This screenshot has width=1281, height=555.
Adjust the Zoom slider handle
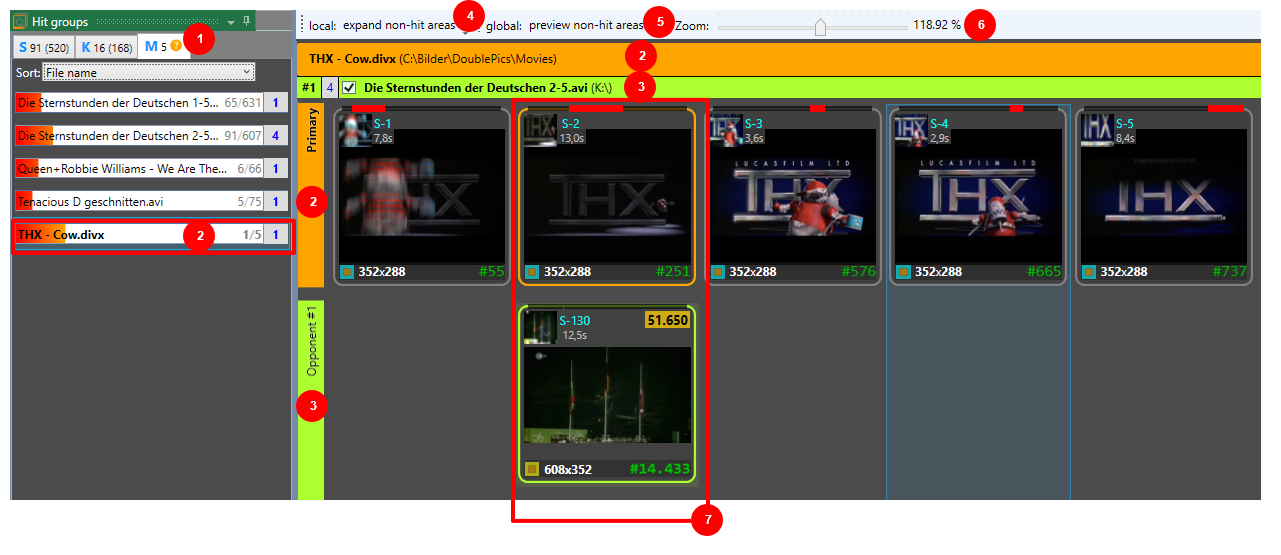(x=821, y=26)
